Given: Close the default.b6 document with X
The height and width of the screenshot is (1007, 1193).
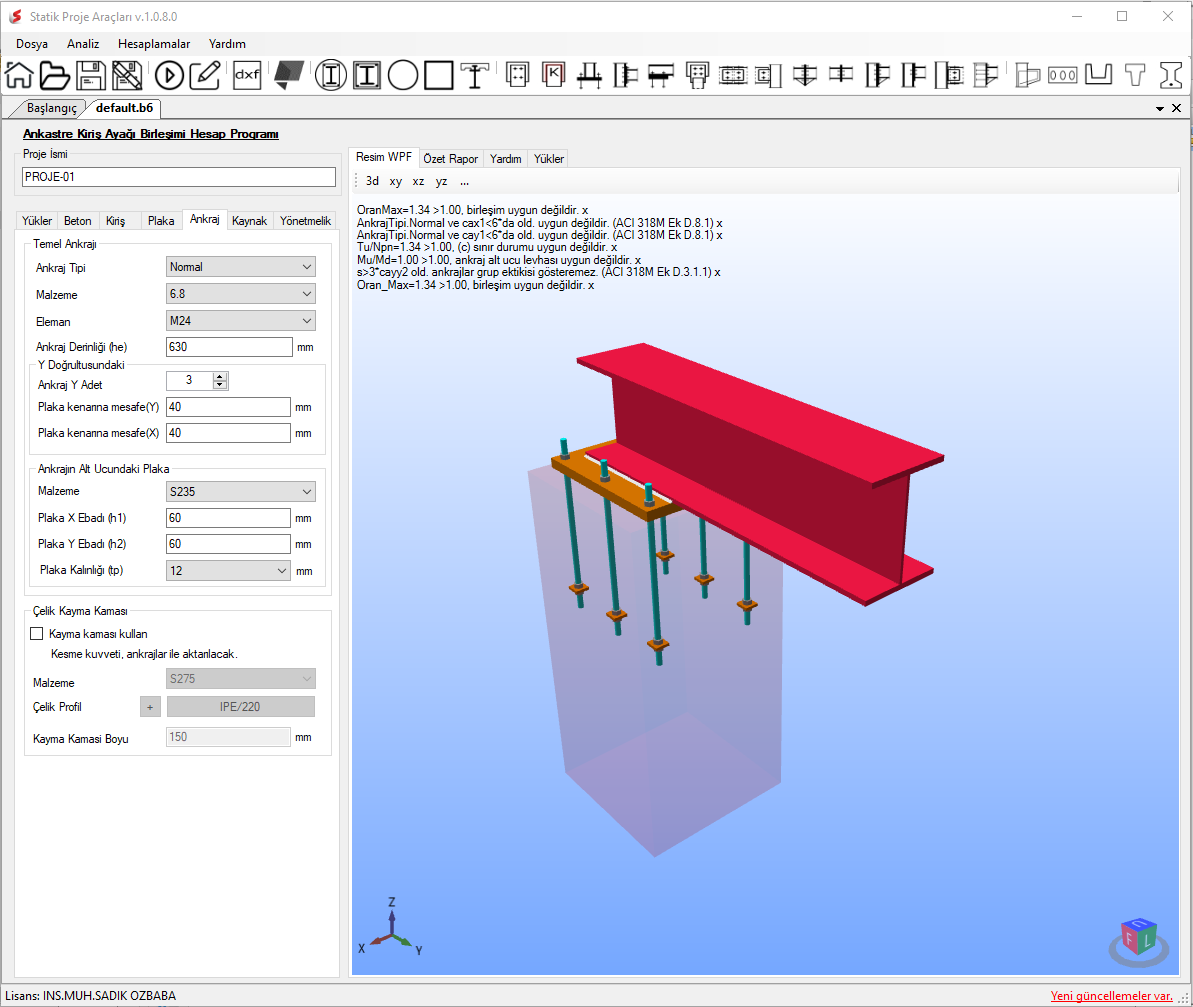Looking at the screenshot, I should point(1176,108).
